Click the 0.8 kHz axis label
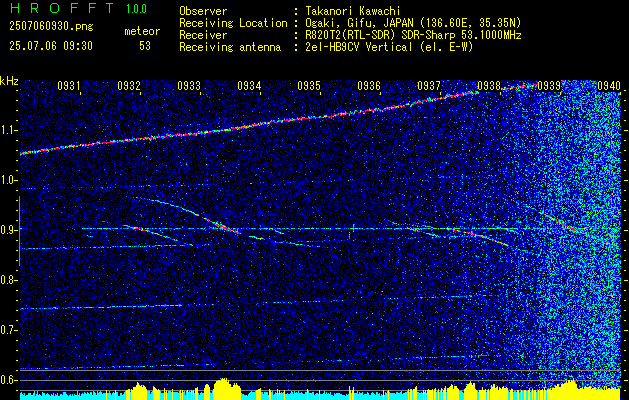 coord(9,280)
